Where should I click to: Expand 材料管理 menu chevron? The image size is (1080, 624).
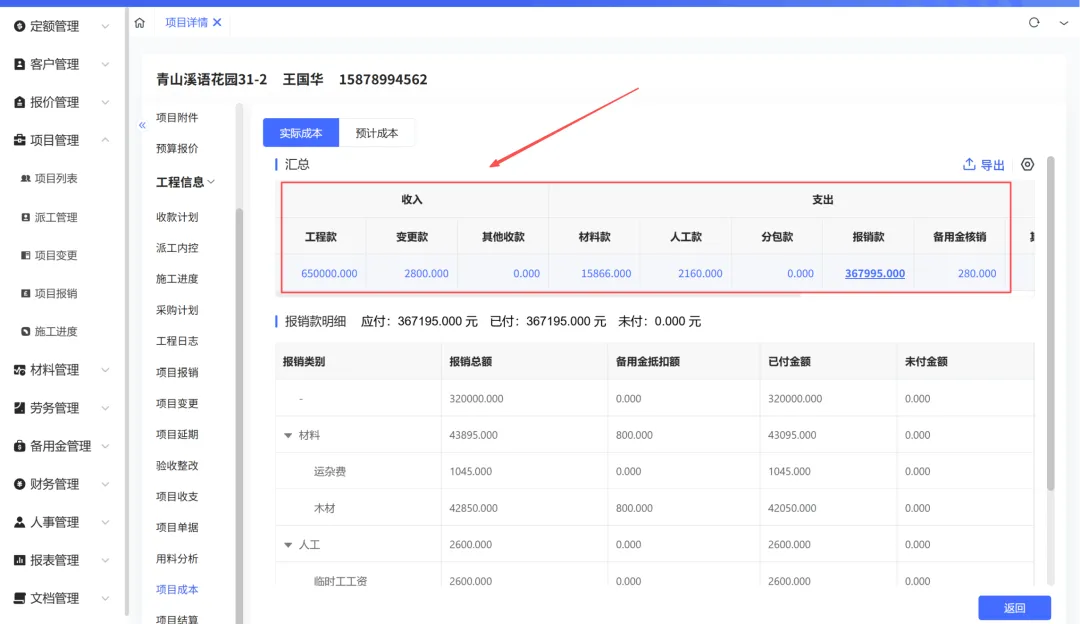[105, 370]
